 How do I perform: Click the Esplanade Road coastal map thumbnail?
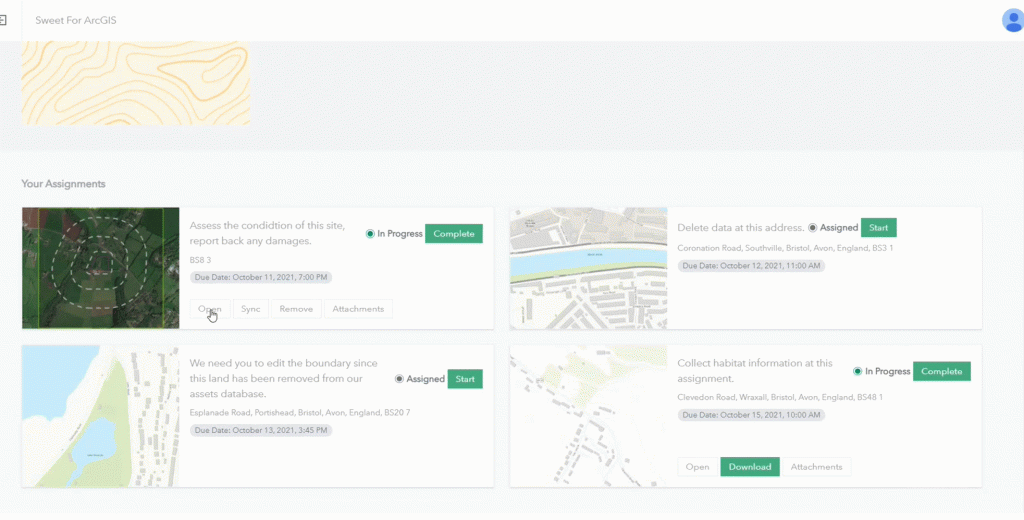tap(101, 416)
